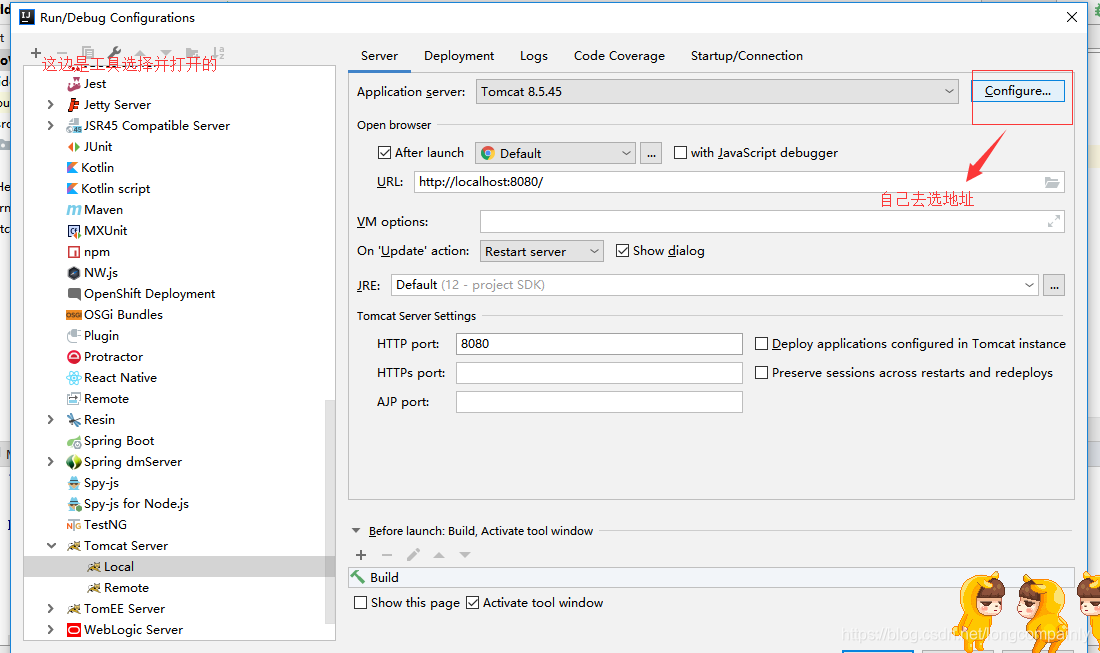Add a before-launch task with plus icon
This screenshot has height=653, width=1100.
(361, 555)
